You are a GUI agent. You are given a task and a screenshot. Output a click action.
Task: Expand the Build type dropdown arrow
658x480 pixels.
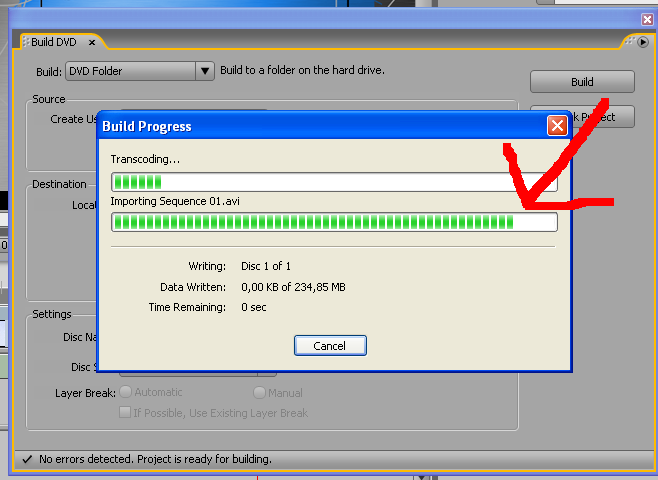pos(205,71)
